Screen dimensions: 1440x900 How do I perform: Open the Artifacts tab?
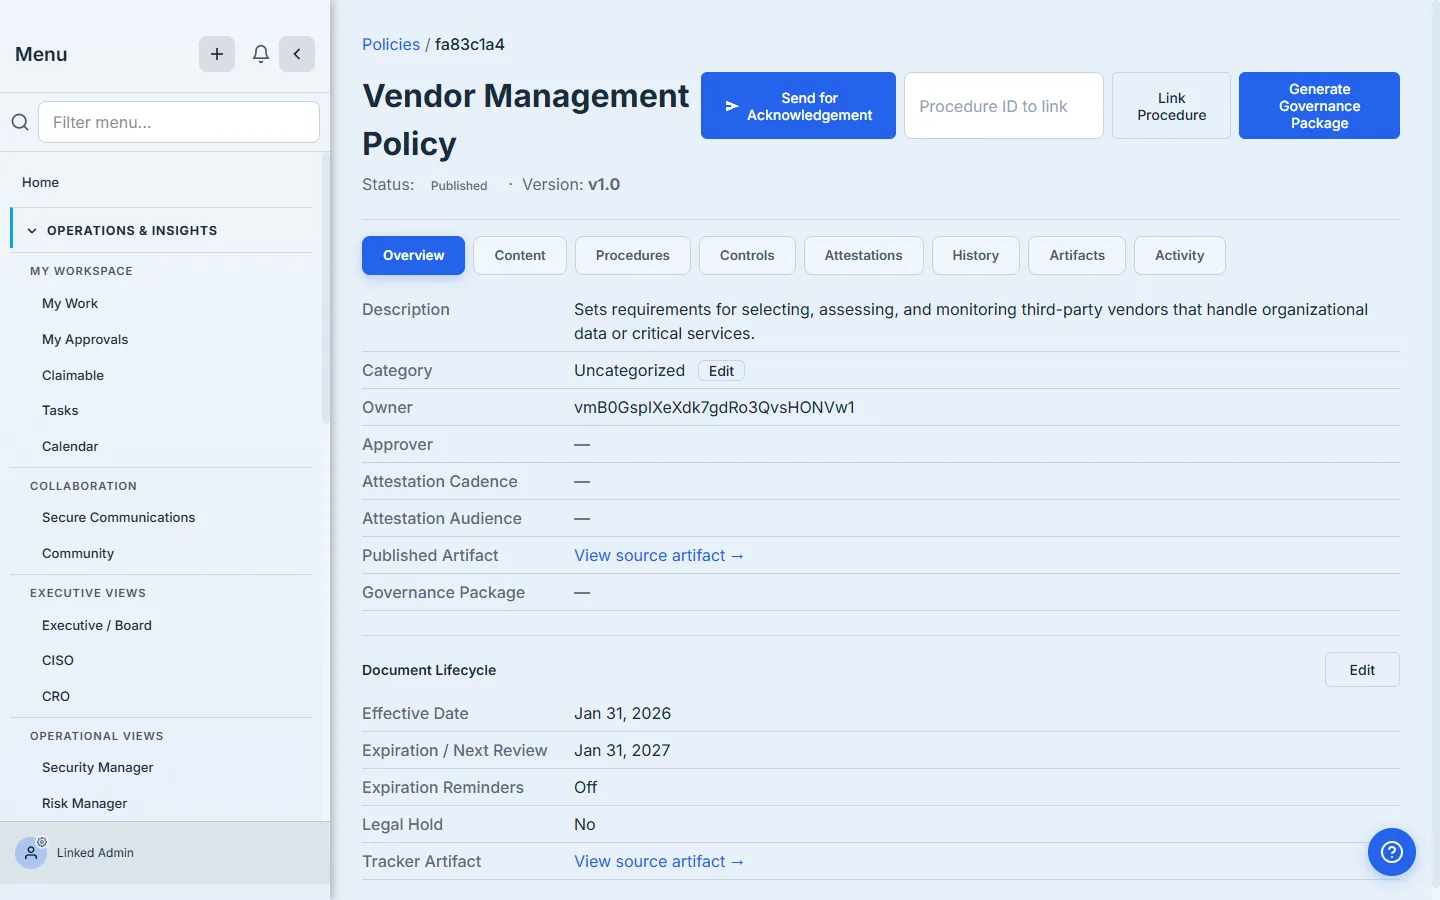coord(1077,255)
